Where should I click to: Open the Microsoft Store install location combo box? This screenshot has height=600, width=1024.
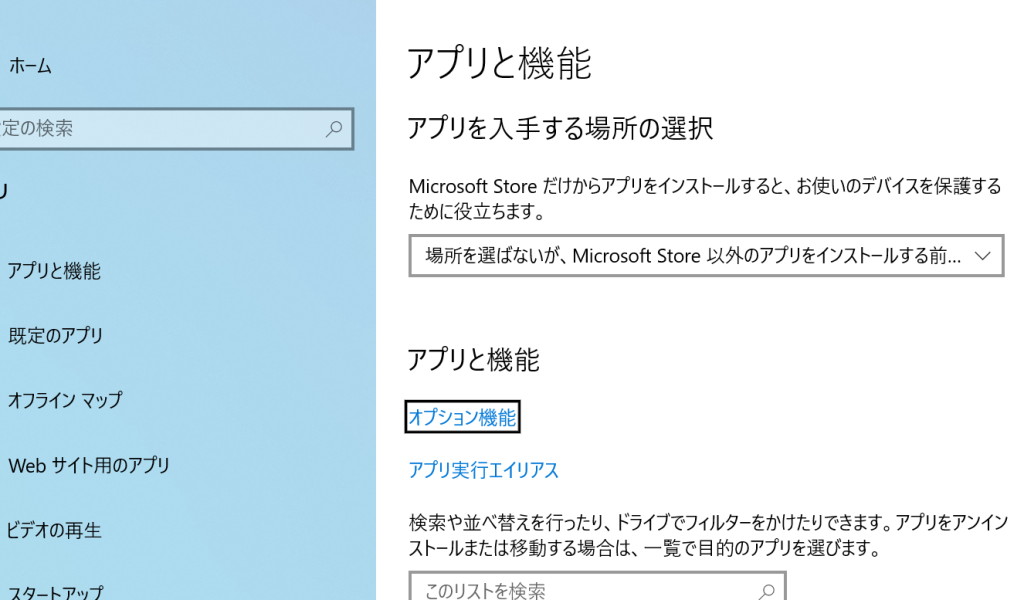click(x=692, y=256)
